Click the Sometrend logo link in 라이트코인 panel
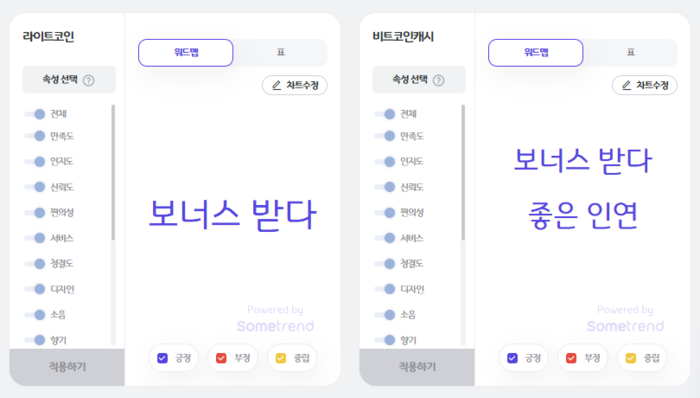The width and height of the screenshot is (700, 398). [275, 326]
